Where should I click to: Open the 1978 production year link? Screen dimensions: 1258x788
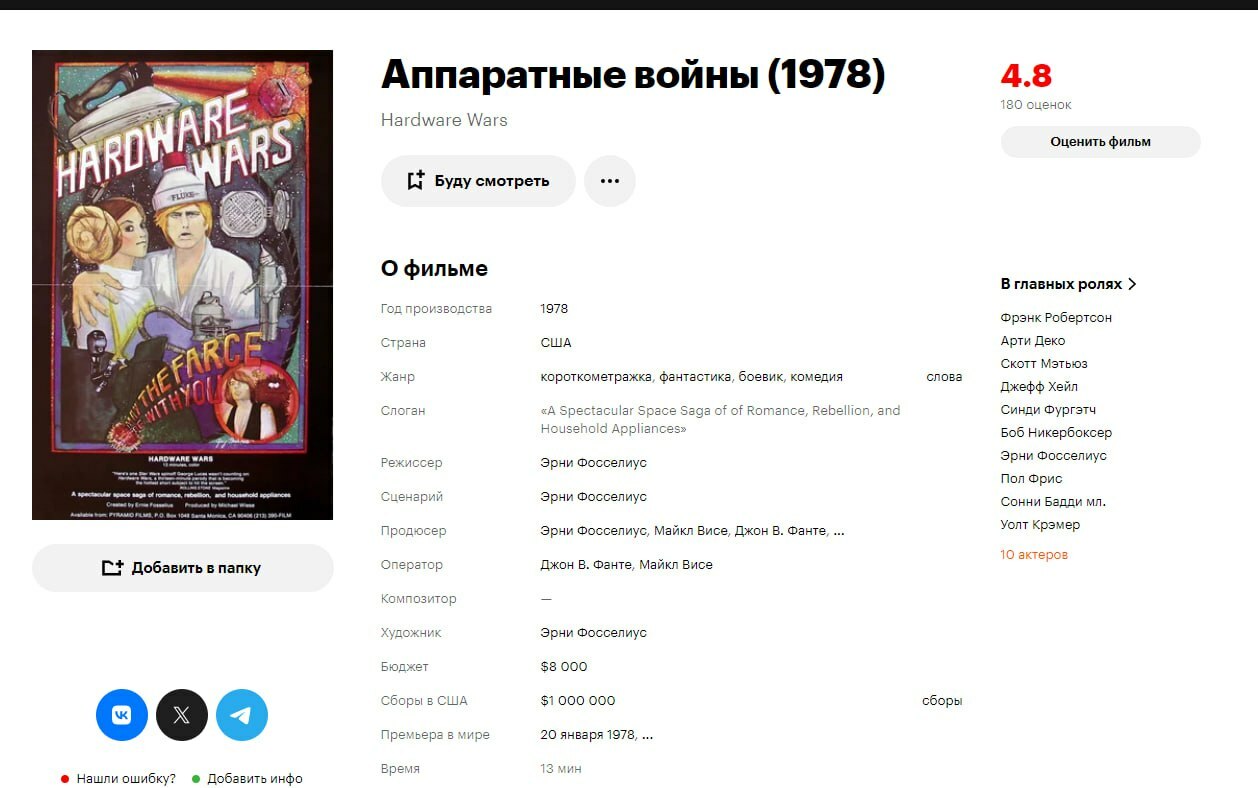click(x=554, y=309)
